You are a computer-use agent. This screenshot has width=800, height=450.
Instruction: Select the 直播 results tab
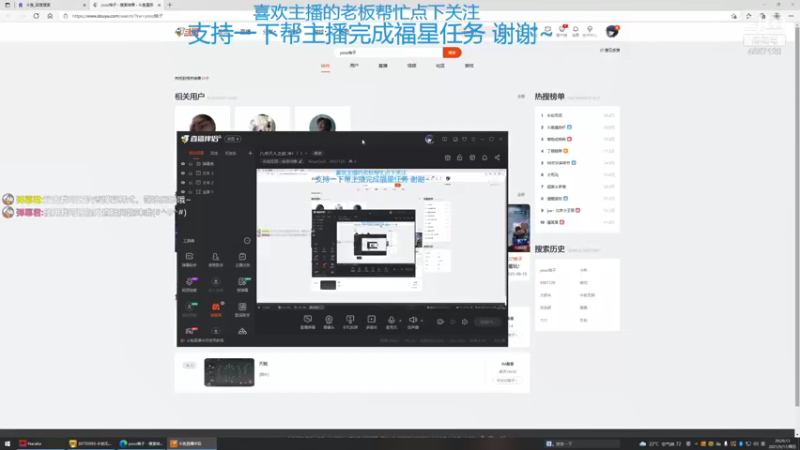pos(383,66)
